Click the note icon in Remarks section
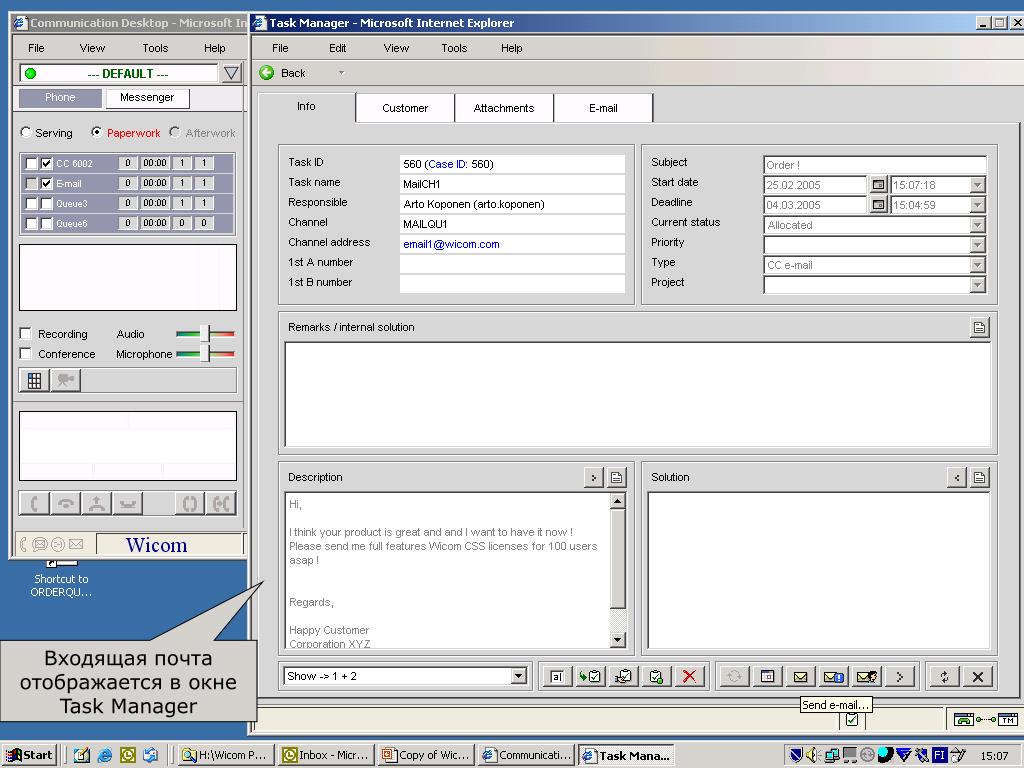The width and height of the screenshot is (1024, 768). point(979,327)
